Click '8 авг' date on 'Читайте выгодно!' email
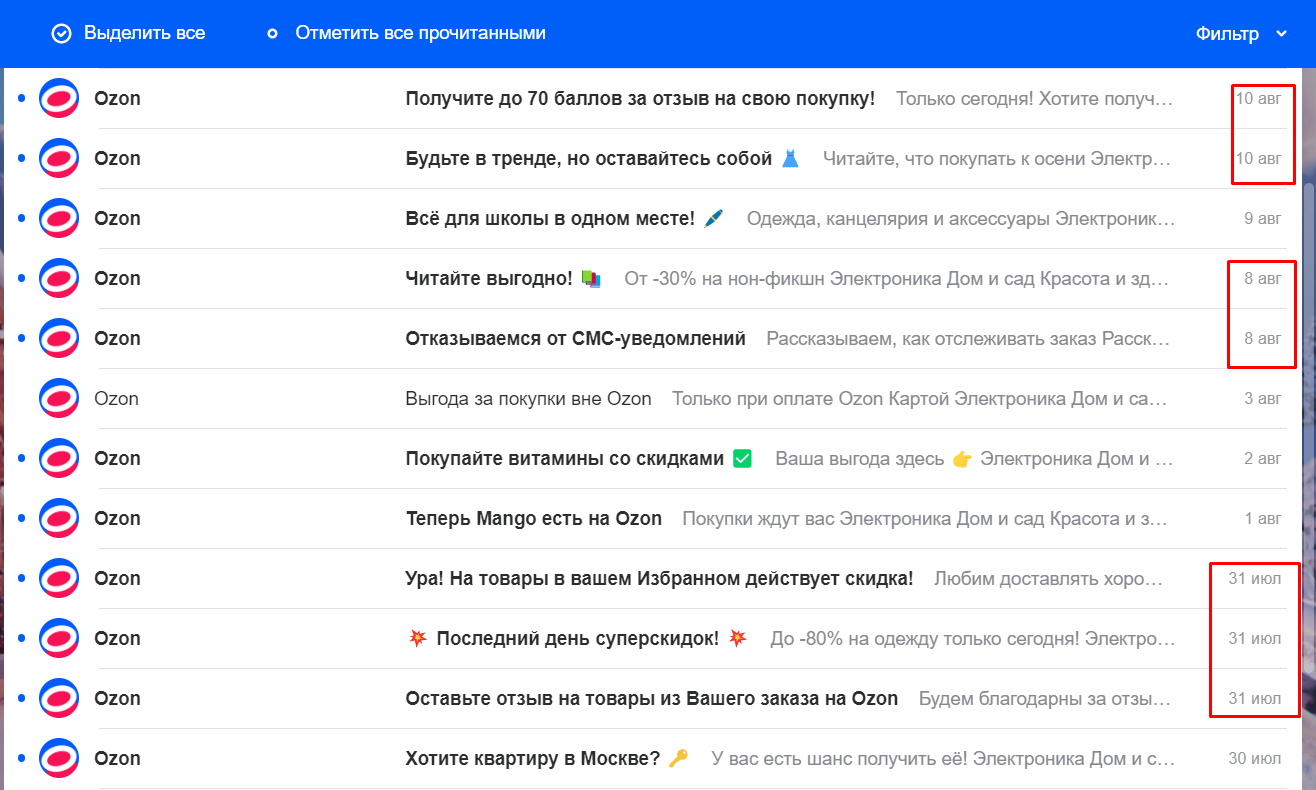The width and height of the screenshot is (1316, 790). pos(1263,278)
